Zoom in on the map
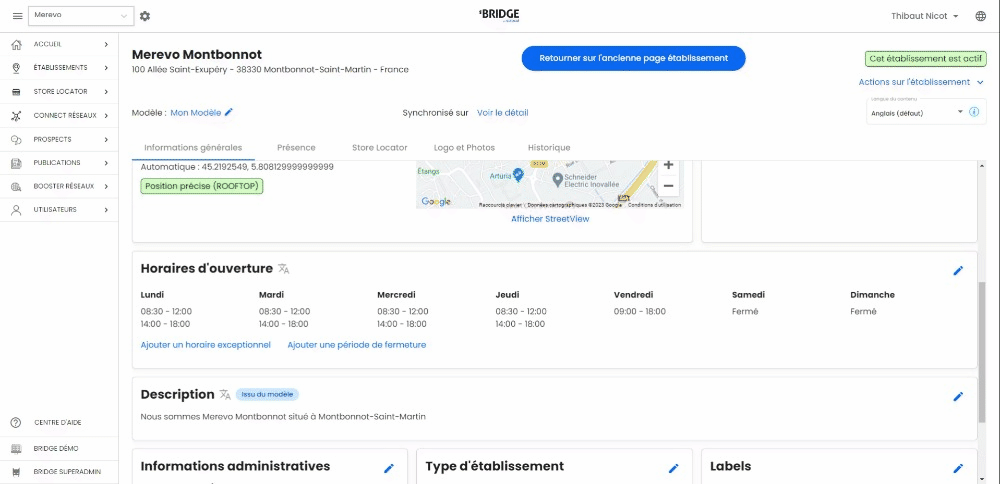This screenshot has height=484, width=1000. (668, 165)
